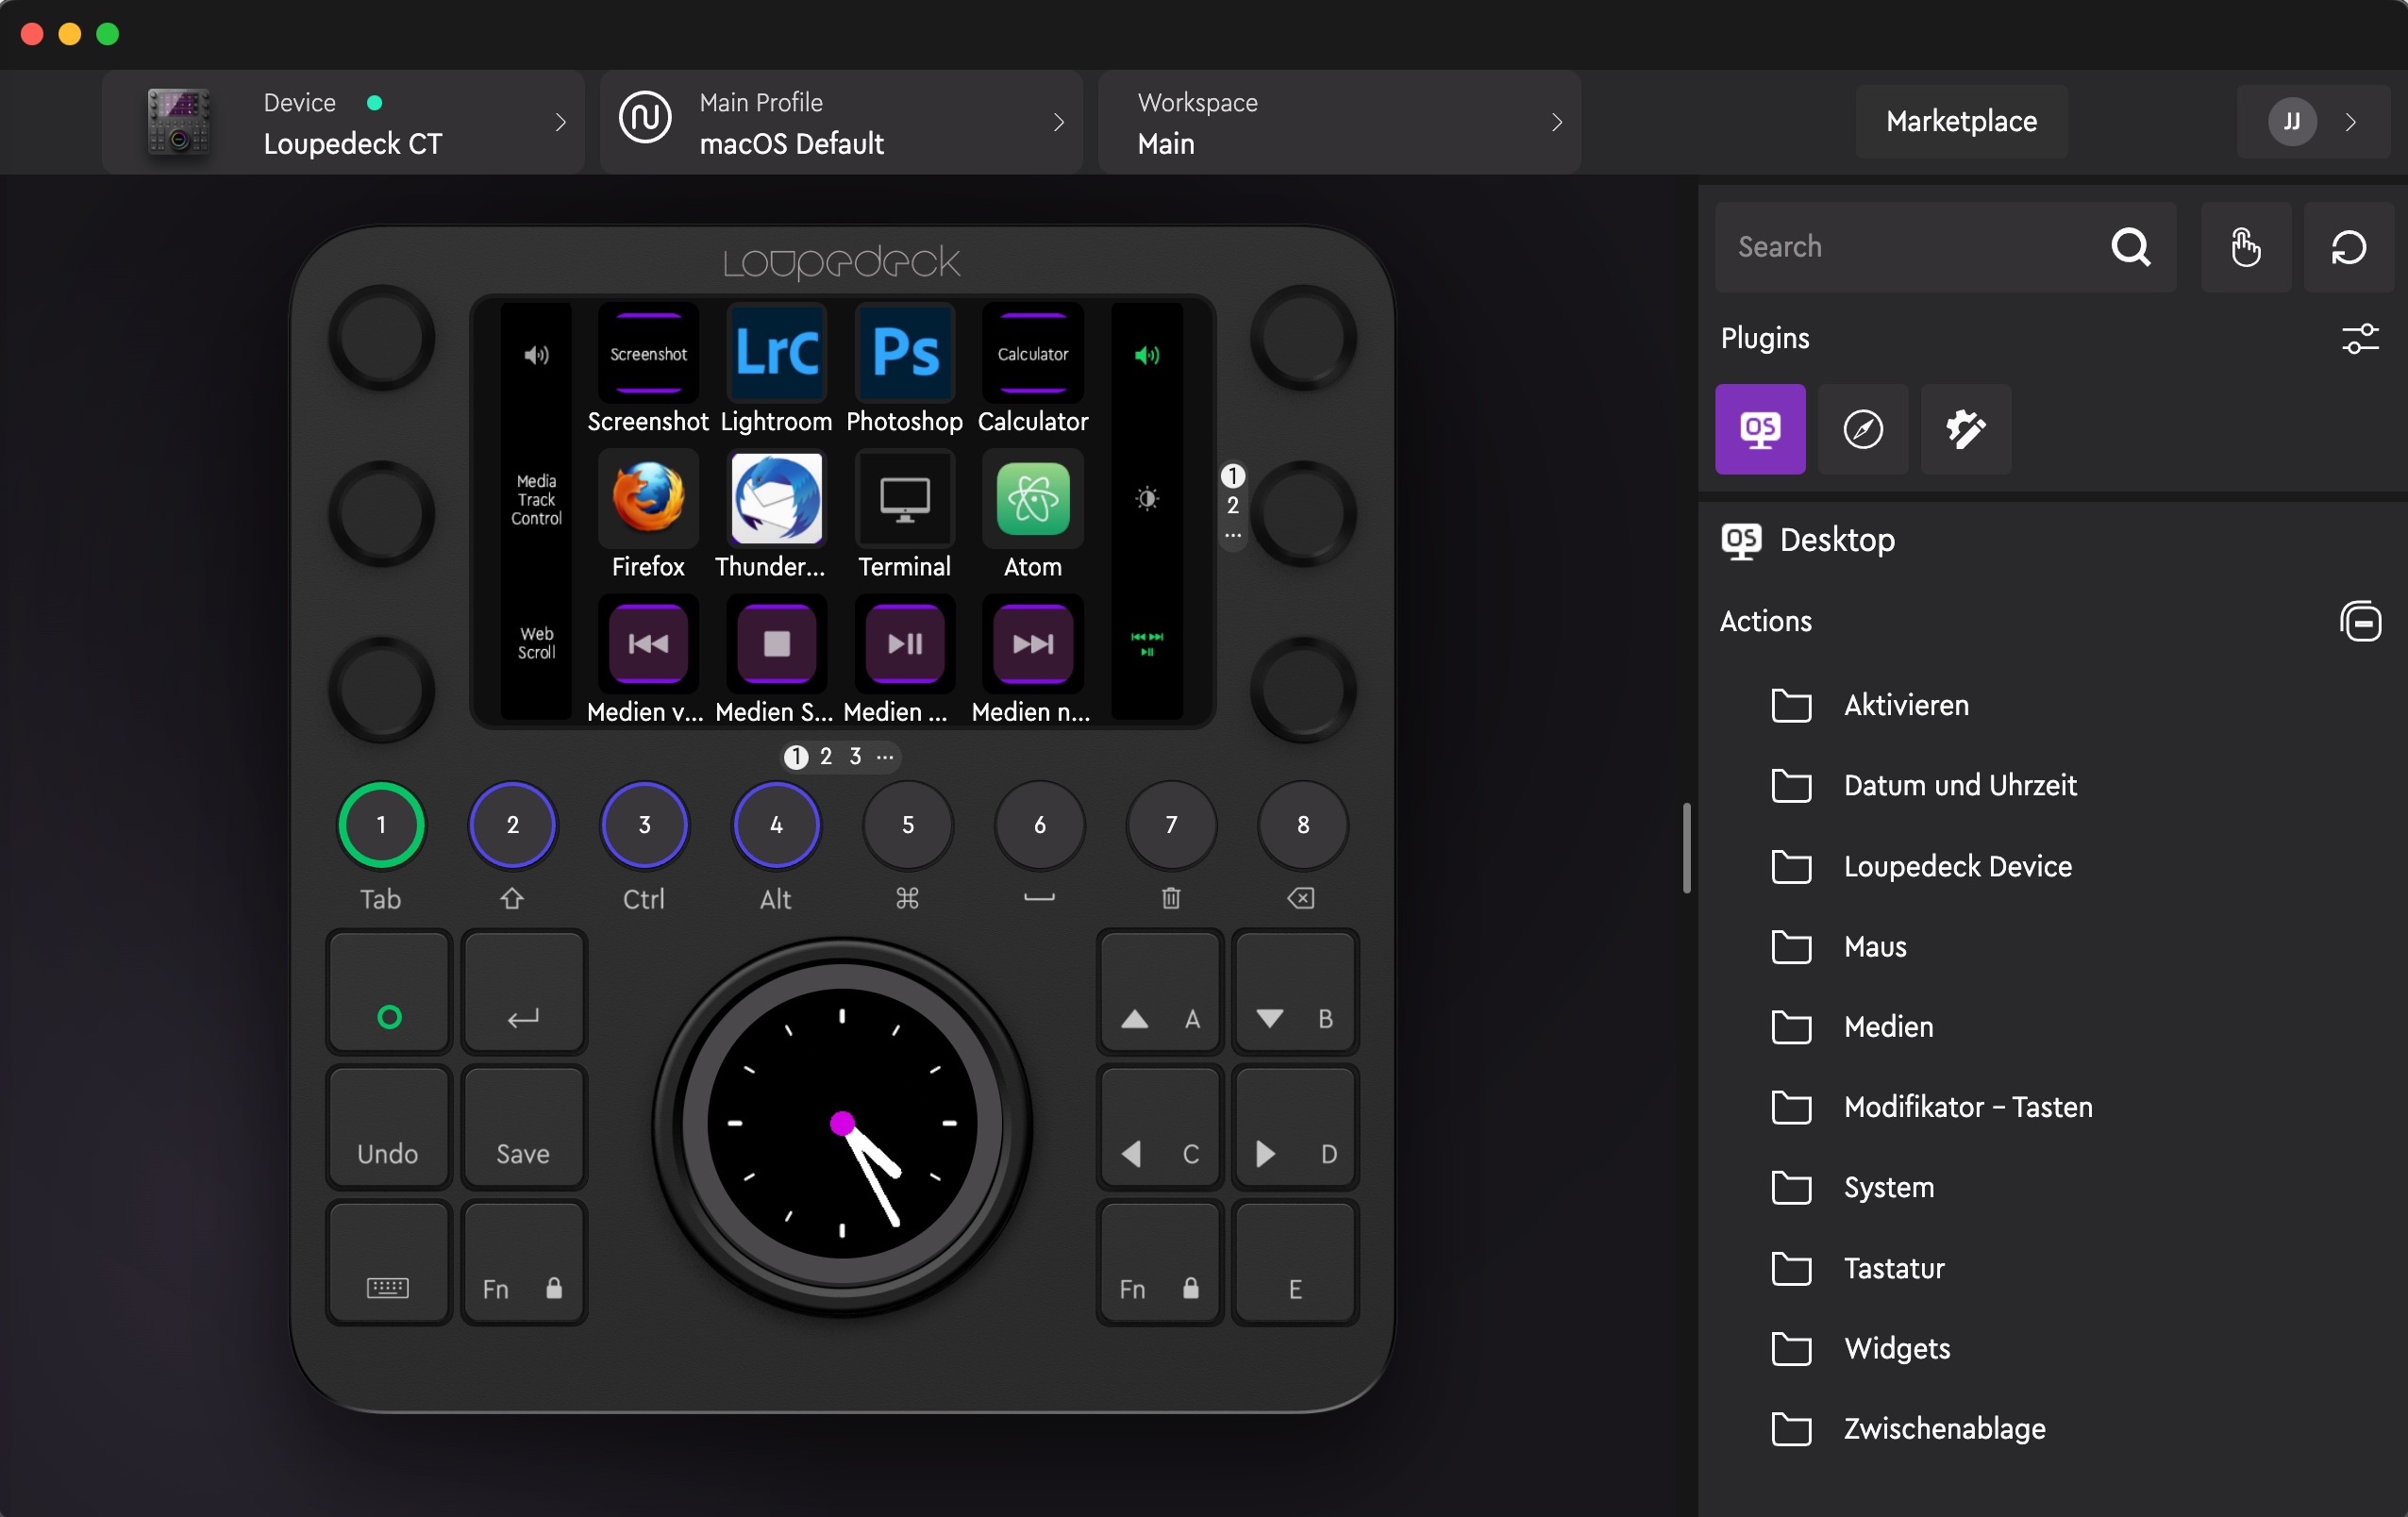Click the Medien Stop button
2408x1517 pixels.
click(776, 643)
